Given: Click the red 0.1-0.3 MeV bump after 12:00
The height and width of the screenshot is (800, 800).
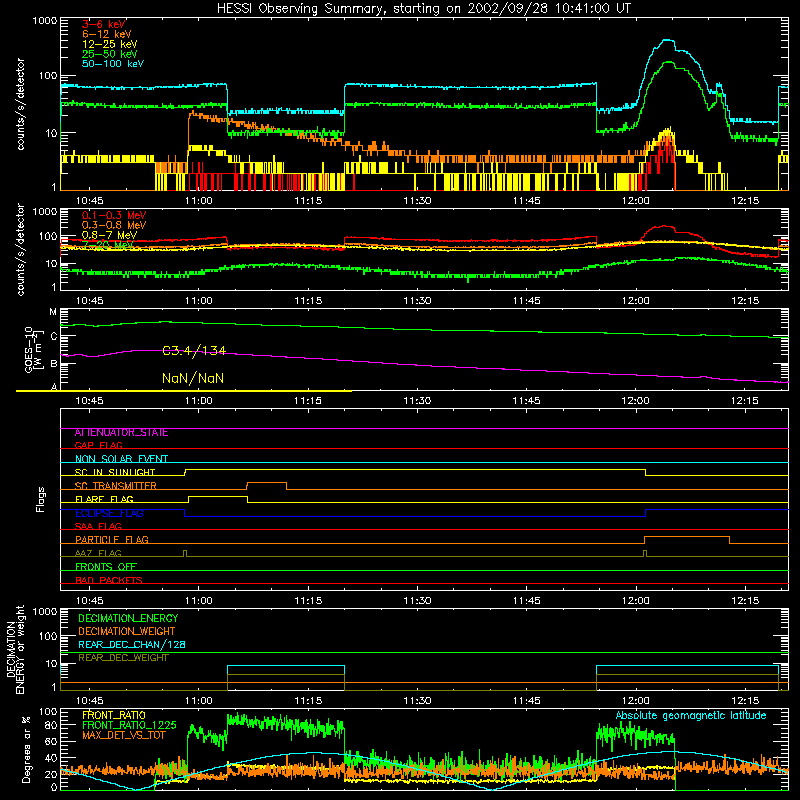Looking at the screenshot, I should 663,227.
